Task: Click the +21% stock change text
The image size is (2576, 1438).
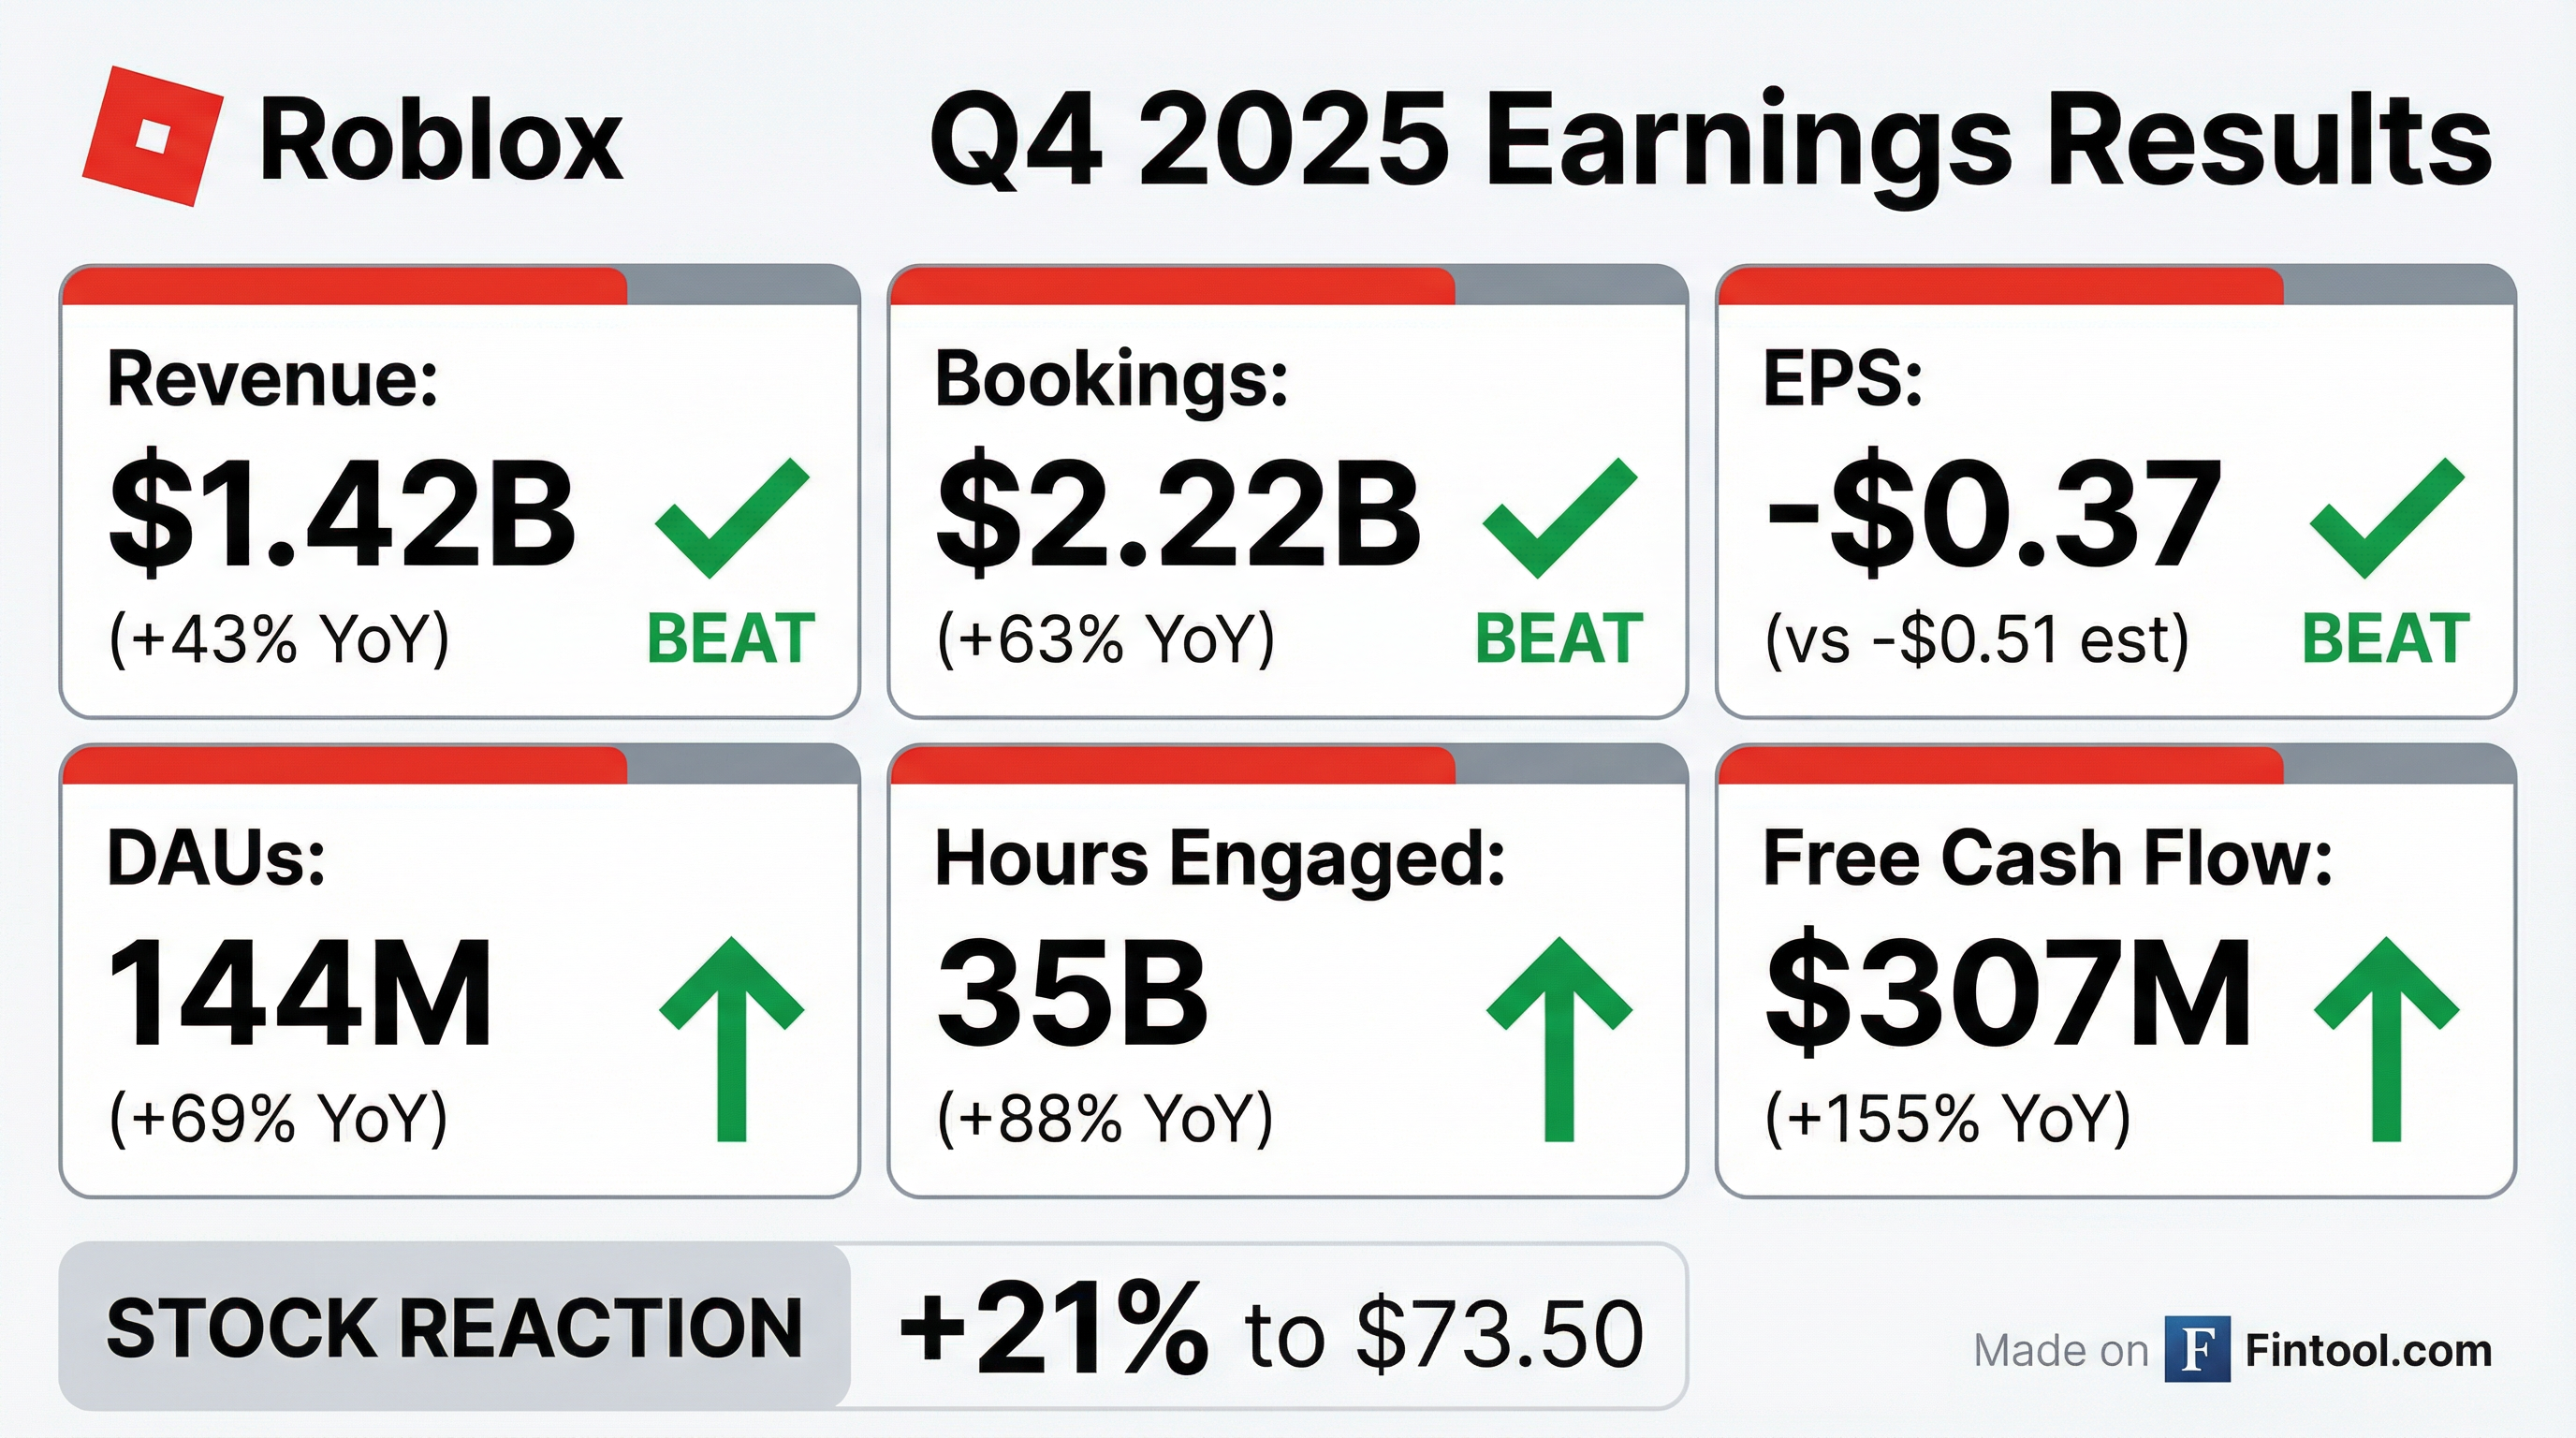Action: pos(1053,1331)
